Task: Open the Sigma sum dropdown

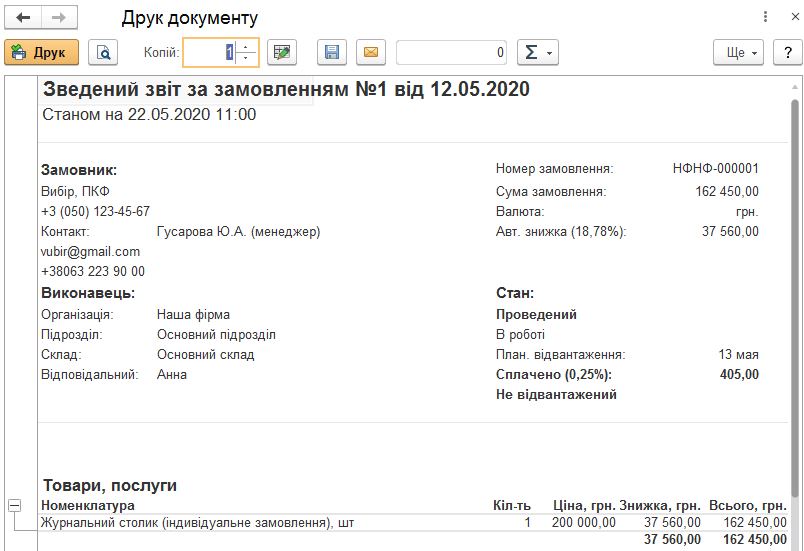Action: tap(538, 52)
